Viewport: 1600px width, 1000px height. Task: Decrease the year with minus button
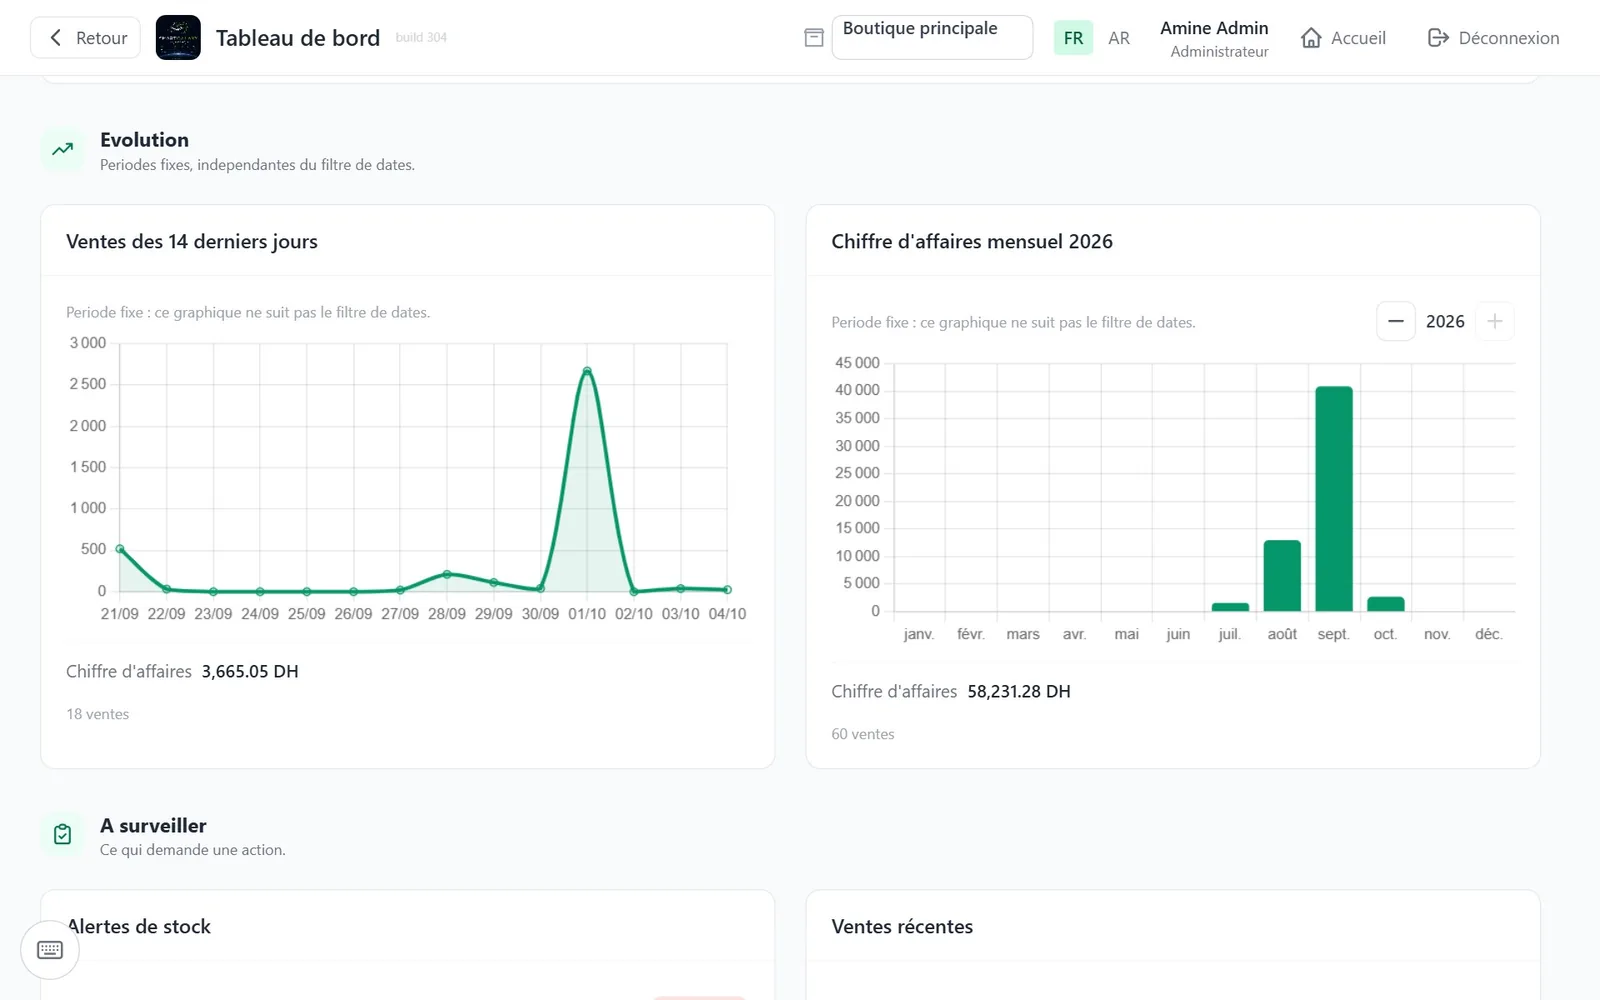click(x=1396, y=321)
